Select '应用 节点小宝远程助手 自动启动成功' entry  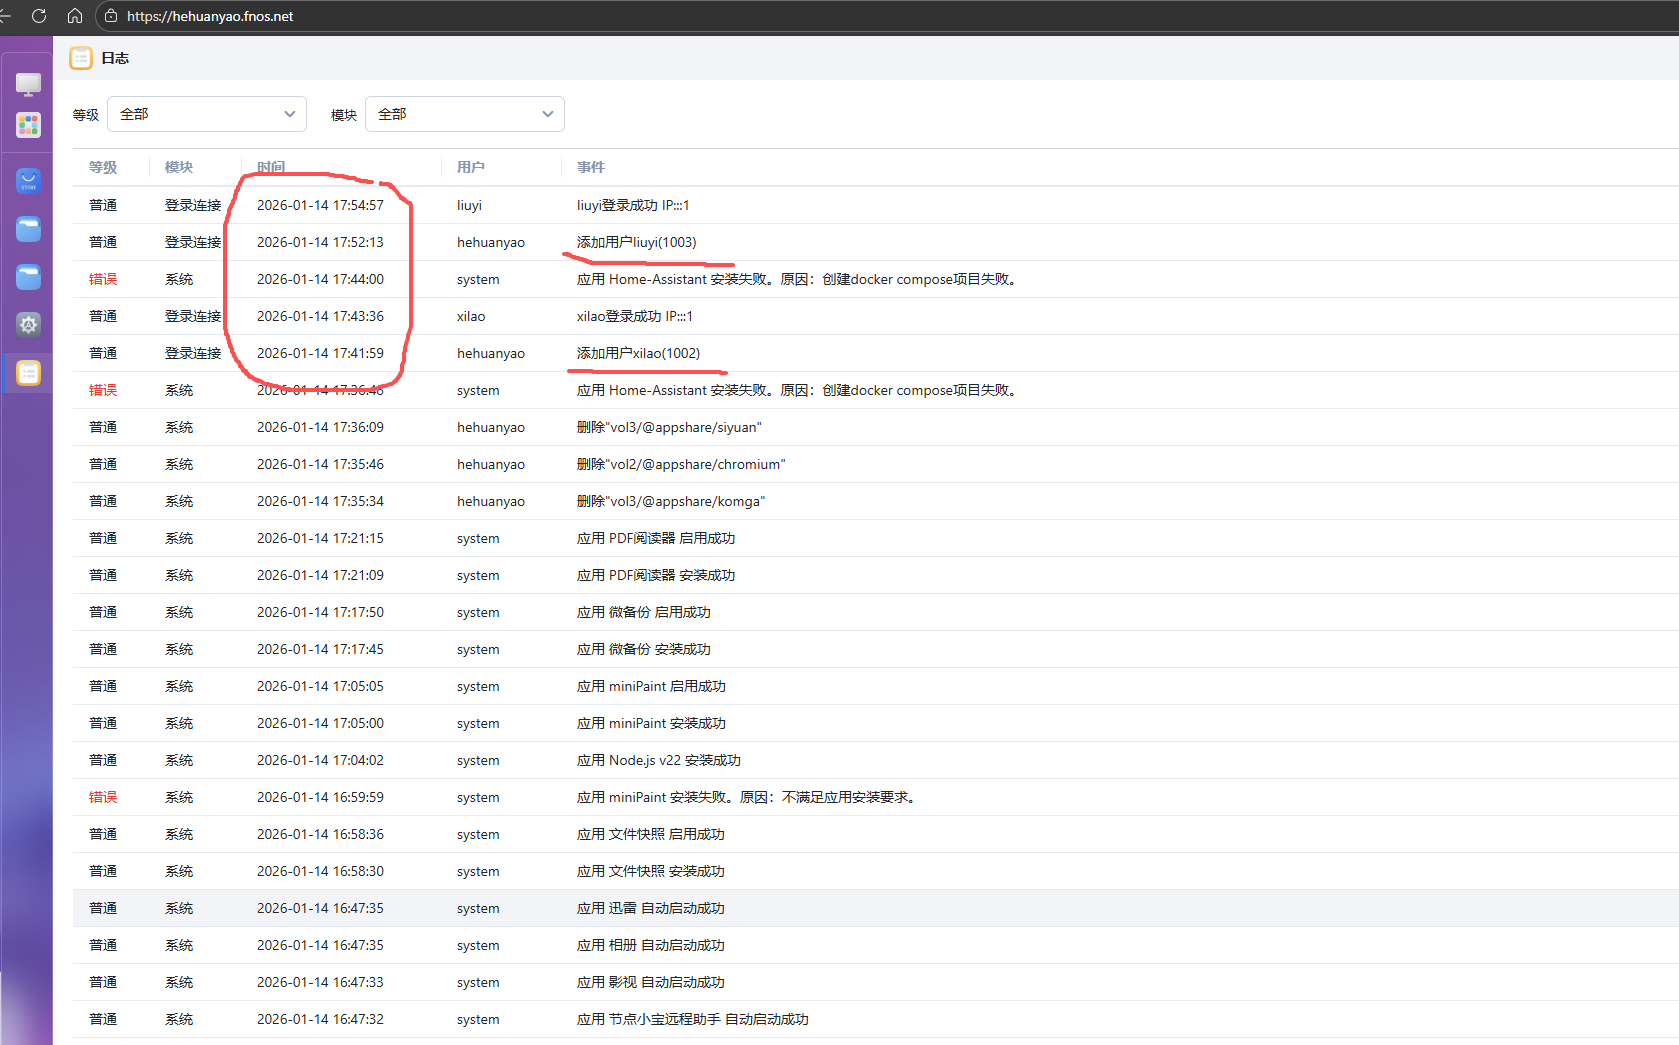[693, 1019]
